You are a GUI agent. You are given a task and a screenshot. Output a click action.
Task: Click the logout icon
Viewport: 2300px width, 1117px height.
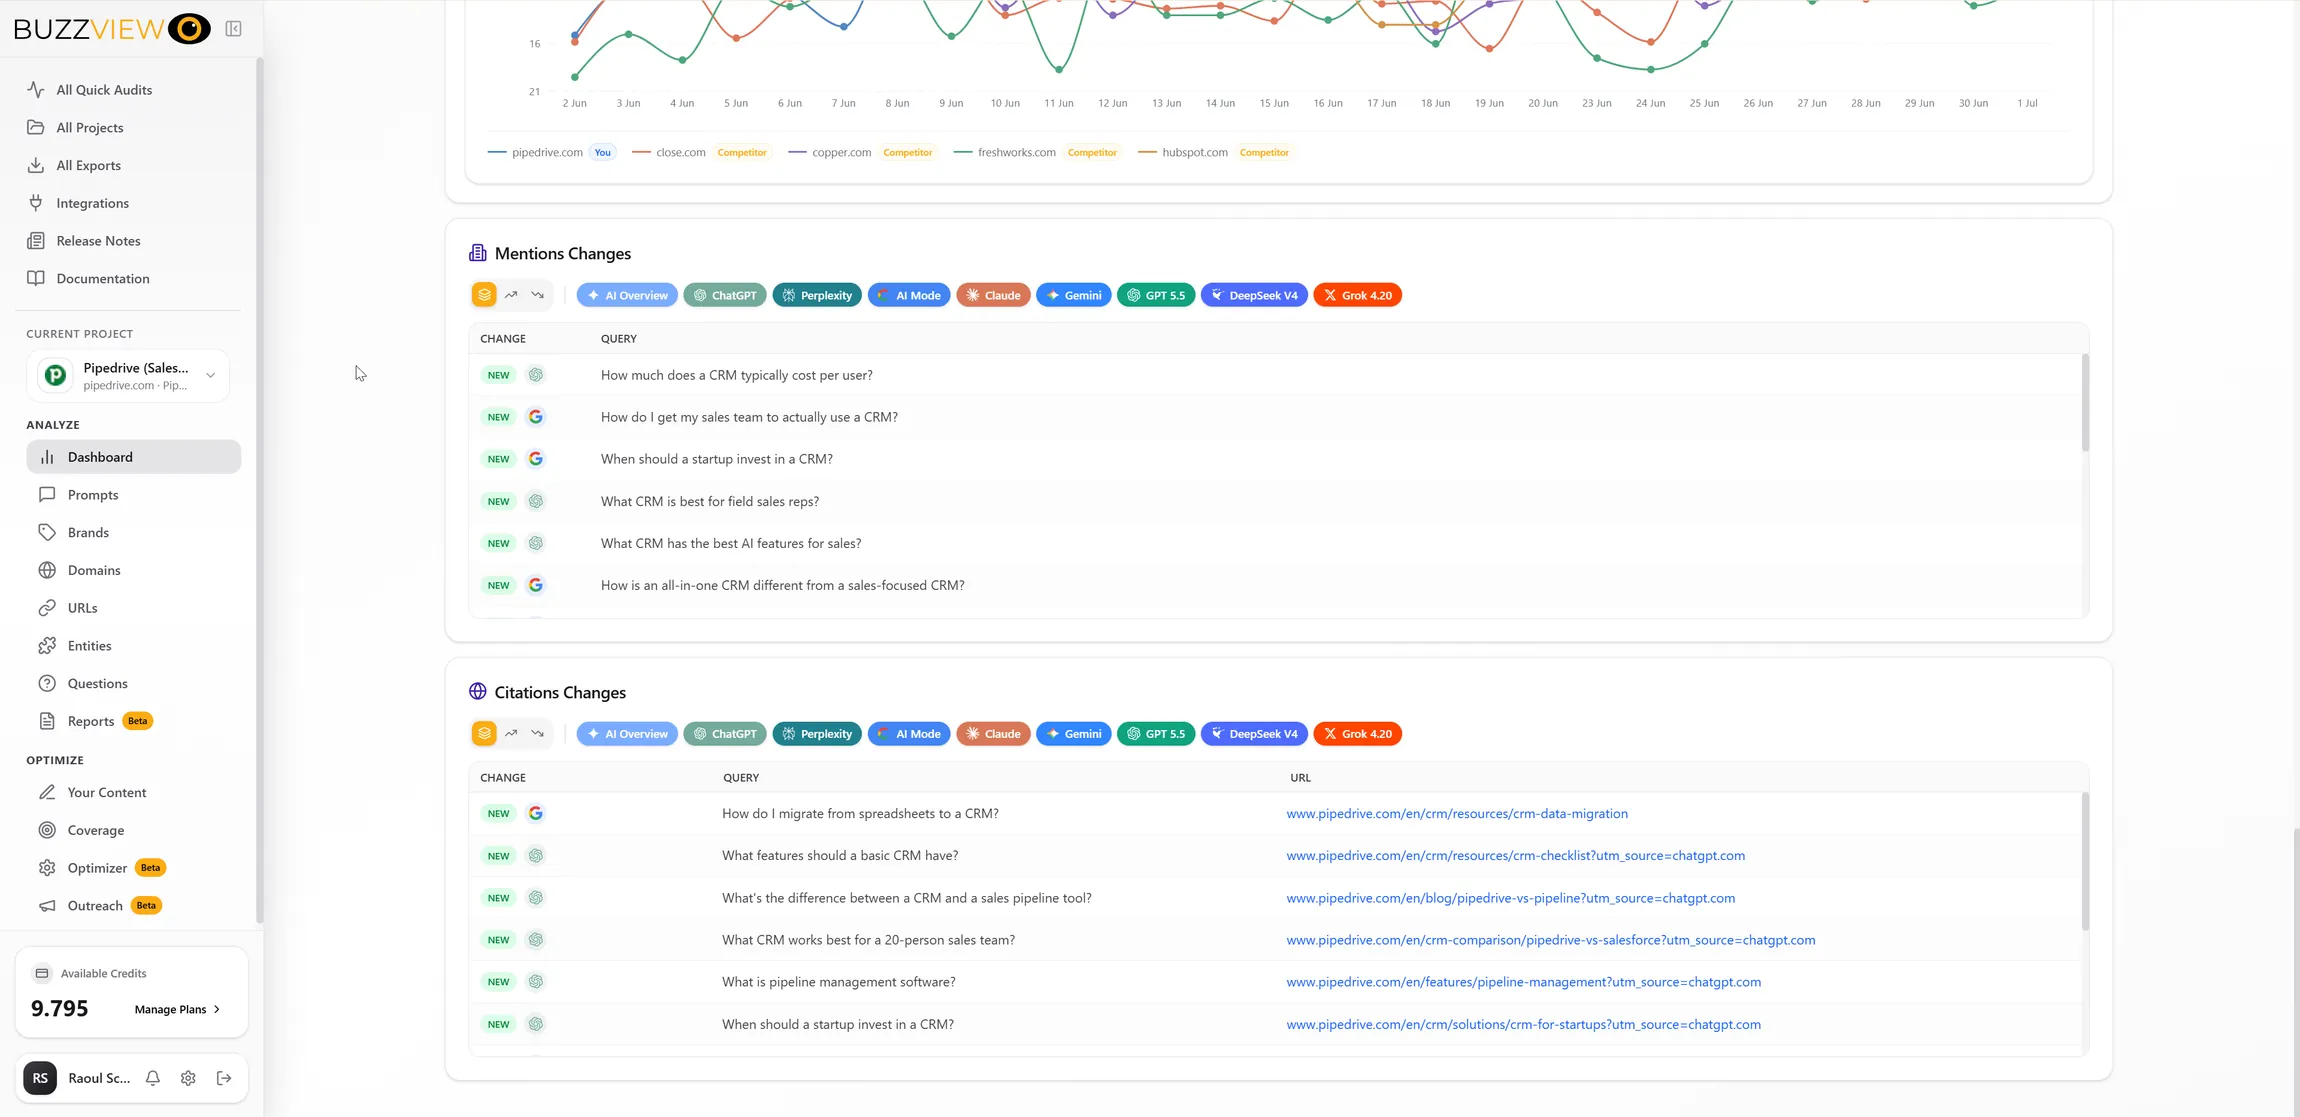tap(224, 1078)
